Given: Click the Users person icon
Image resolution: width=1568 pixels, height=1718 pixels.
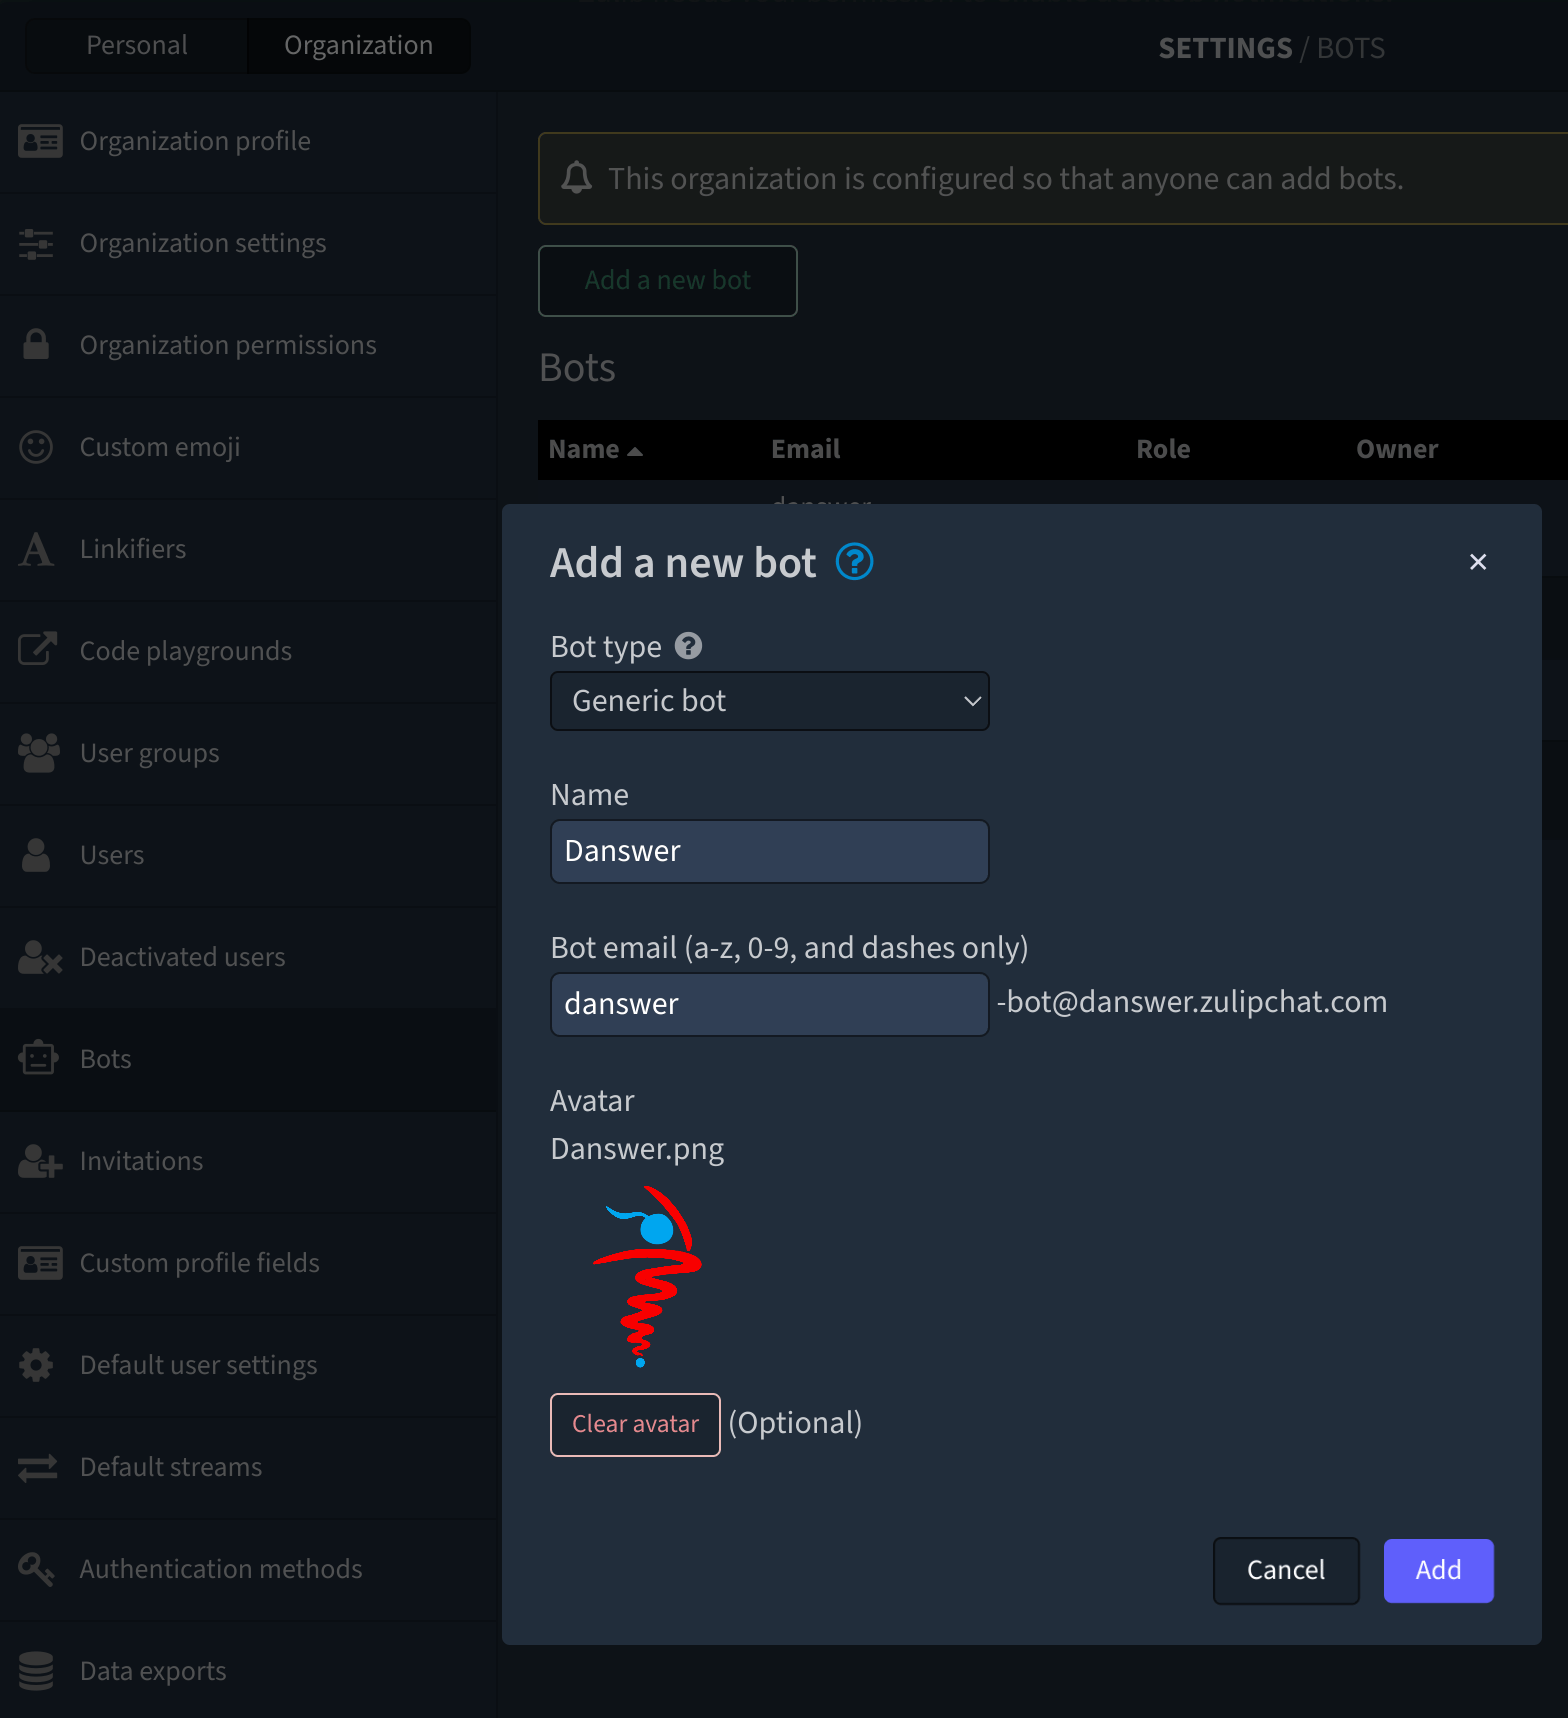Looking at the screenshot, I should (x=36, y=855).
